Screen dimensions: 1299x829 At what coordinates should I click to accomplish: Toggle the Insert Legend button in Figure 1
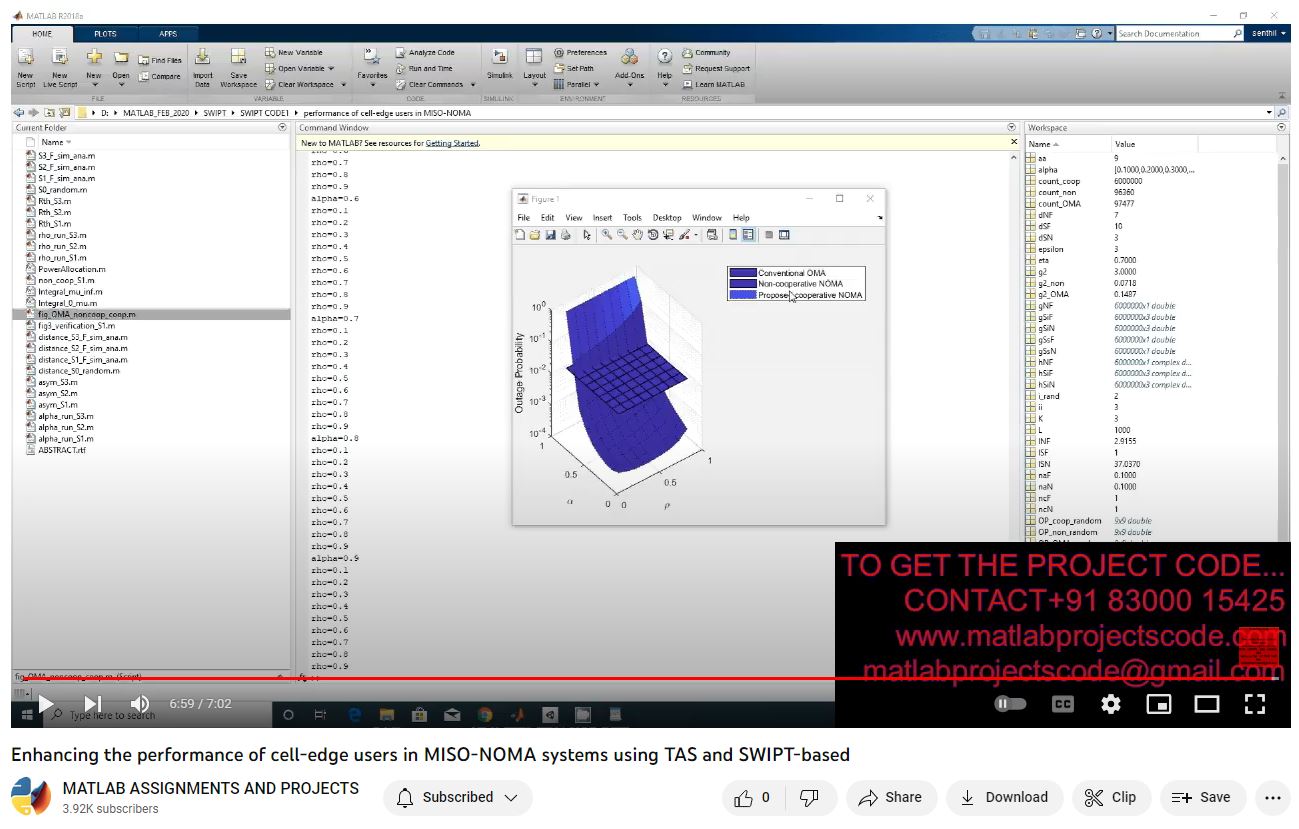[747, 235]
